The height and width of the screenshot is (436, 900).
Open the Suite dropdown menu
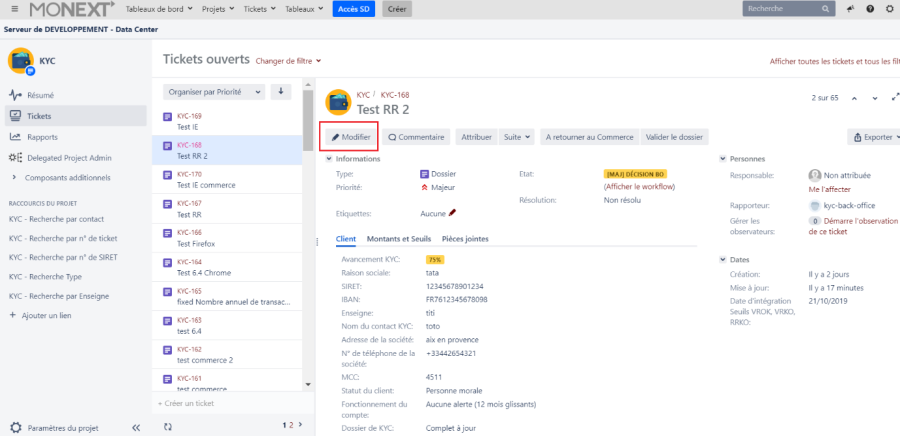coord(517,137)
